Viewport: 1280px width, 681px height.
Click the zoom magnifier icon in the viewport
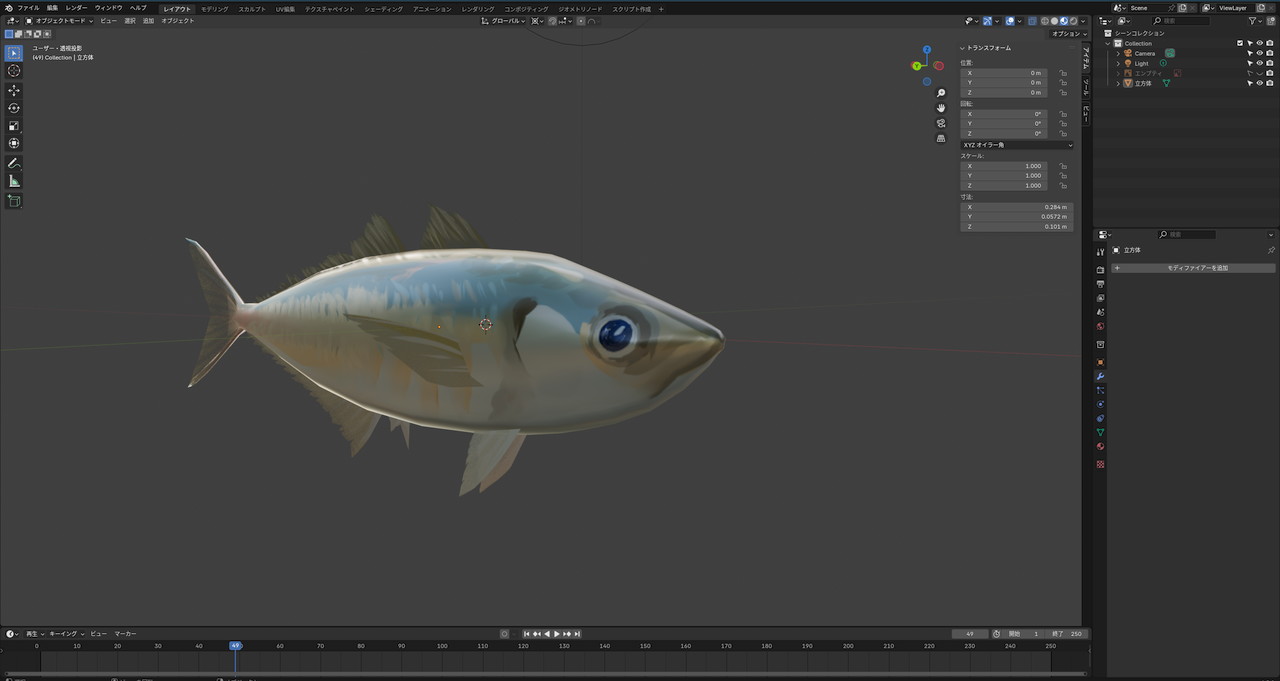click(941, 93)
